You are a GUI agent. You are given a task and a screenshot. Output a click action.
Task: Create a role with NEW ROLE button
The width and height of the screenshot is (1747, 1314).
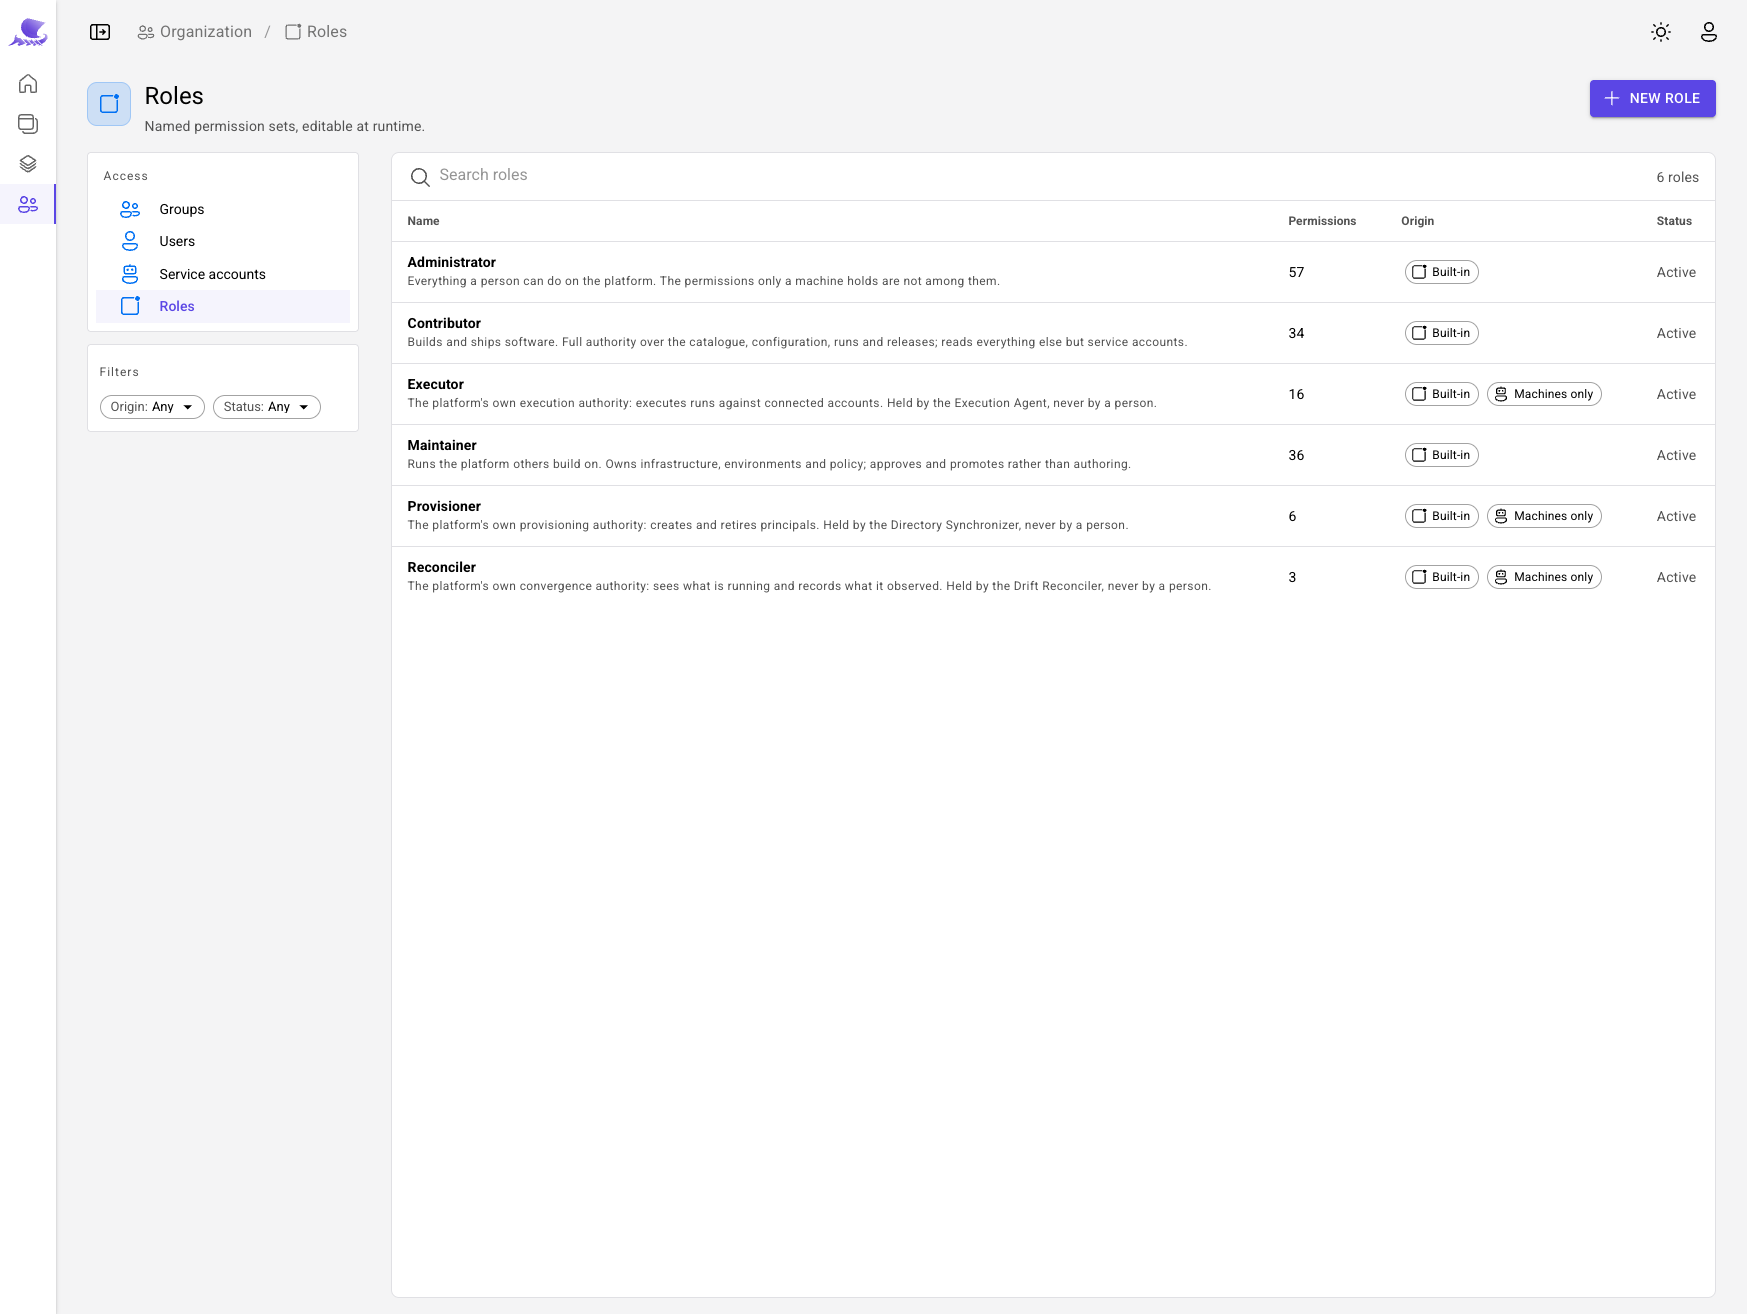pyautogui.click(x=1652, y=98)
